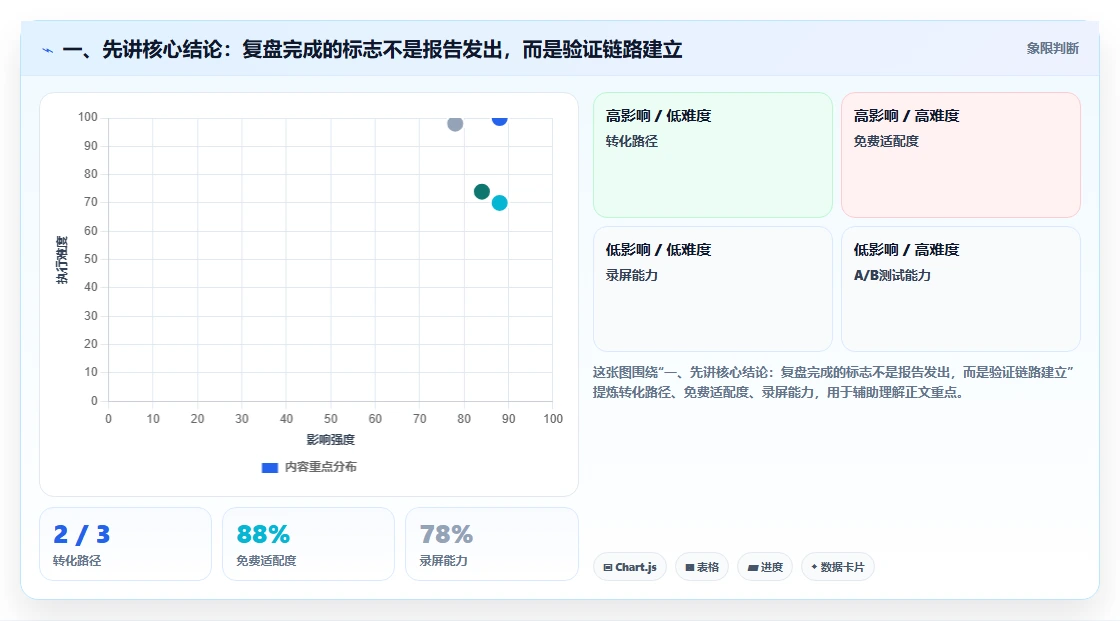This screenshot has height=621, width=1120.
Task: Select the gray scatter point near 78
Action: tap(455, 124)
